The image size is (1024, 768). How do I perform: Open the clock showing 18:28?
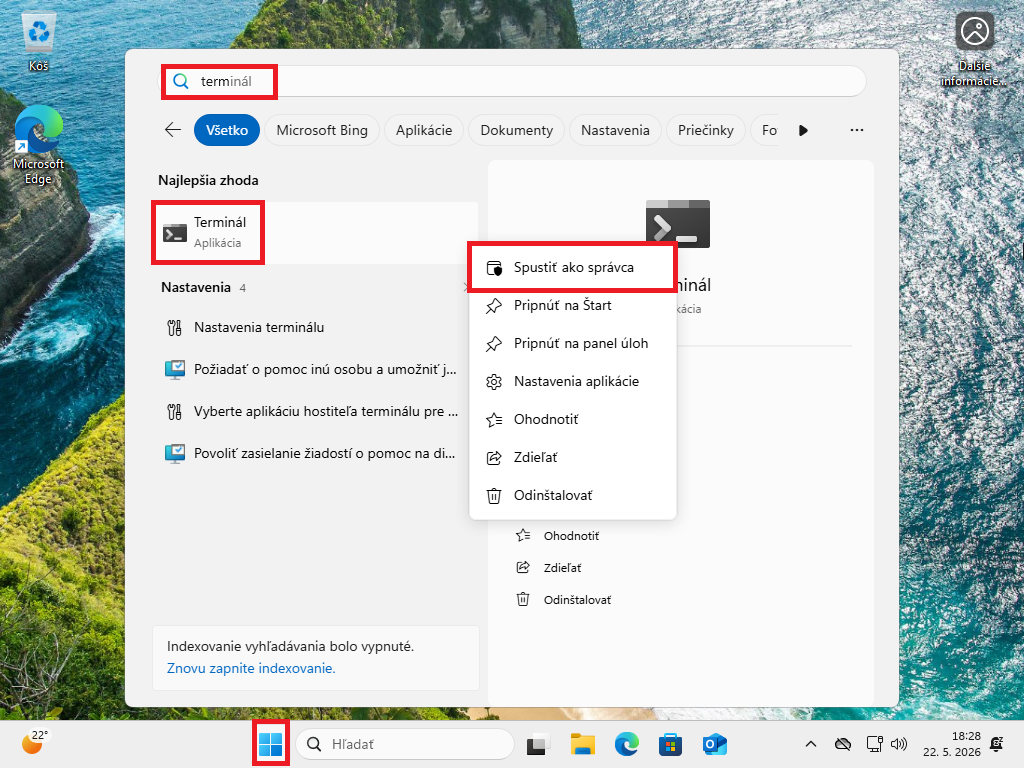pyautogui.click(x=952, y=744)
